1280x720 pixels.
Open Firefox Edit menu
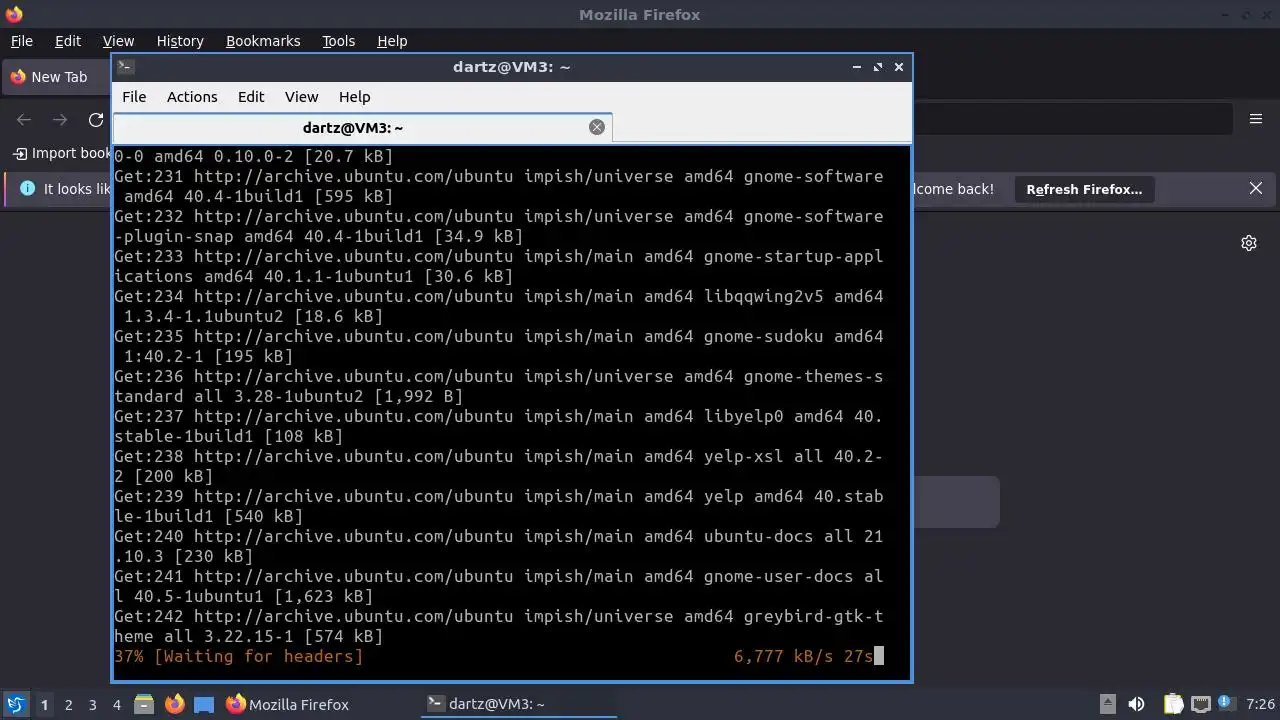pos(68,41)
